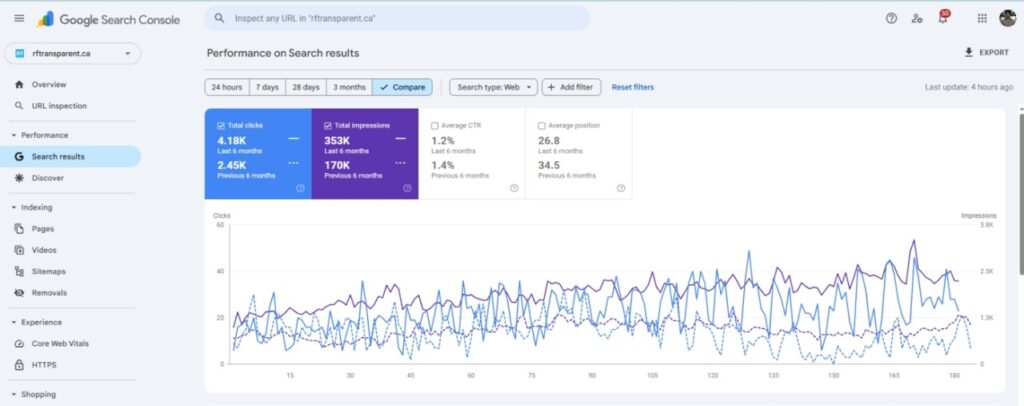Open the hamburger main menu
This screenshot has width=1024, height=406.
coord(19,18)
